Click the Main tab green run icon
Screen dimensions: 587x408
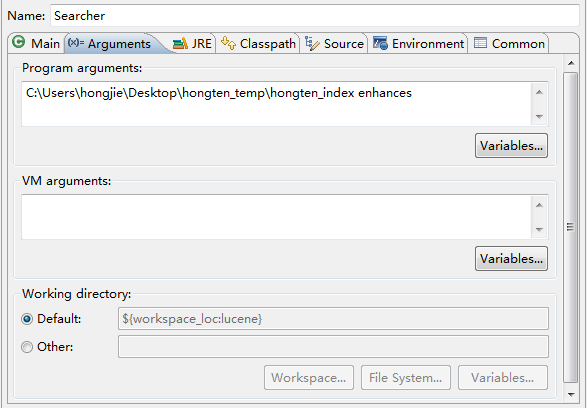[x=18, y=42]
